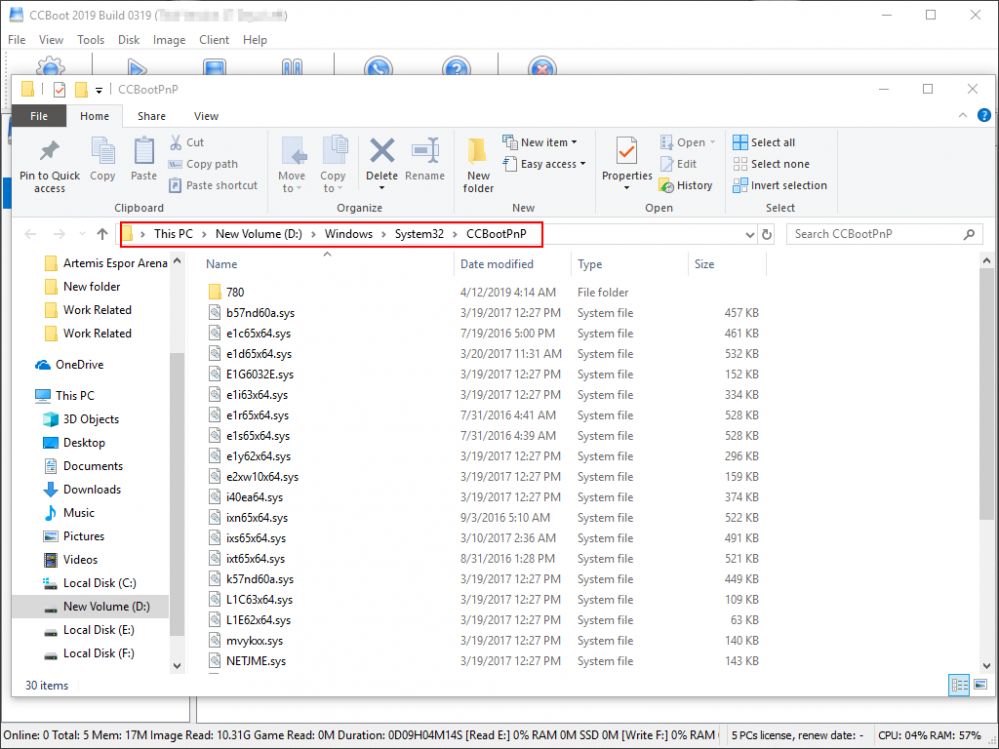Open the CCBoot Client menu
The height and width of the screenshot is (749, 999).
214,39
